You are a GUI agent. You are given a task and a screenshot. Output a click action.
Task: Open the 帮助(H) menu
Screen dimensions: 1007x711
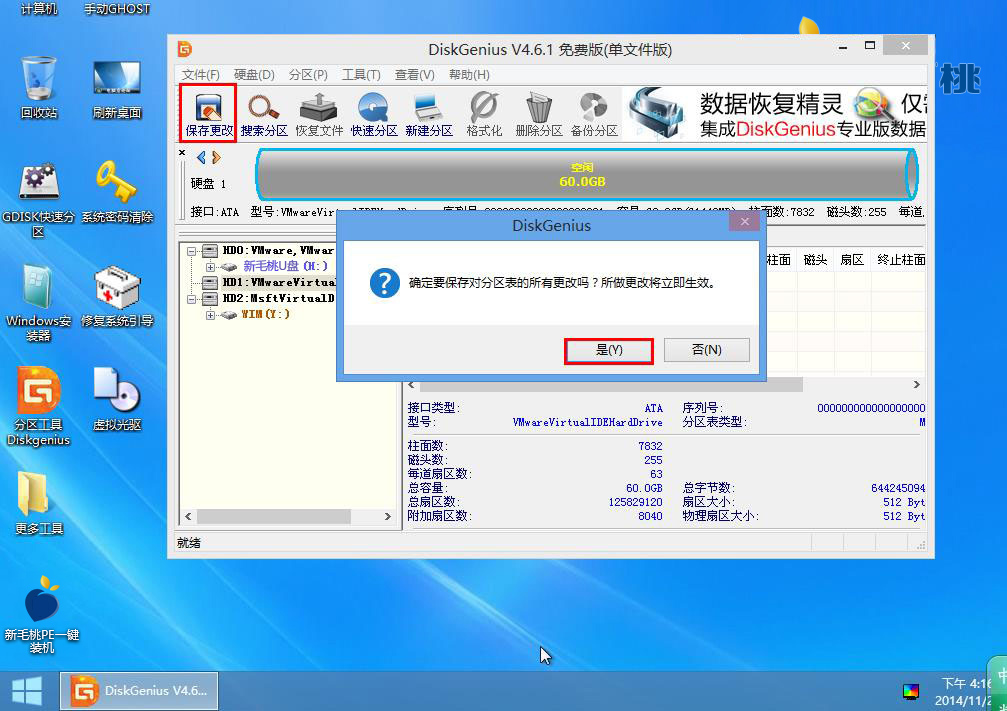469,75
